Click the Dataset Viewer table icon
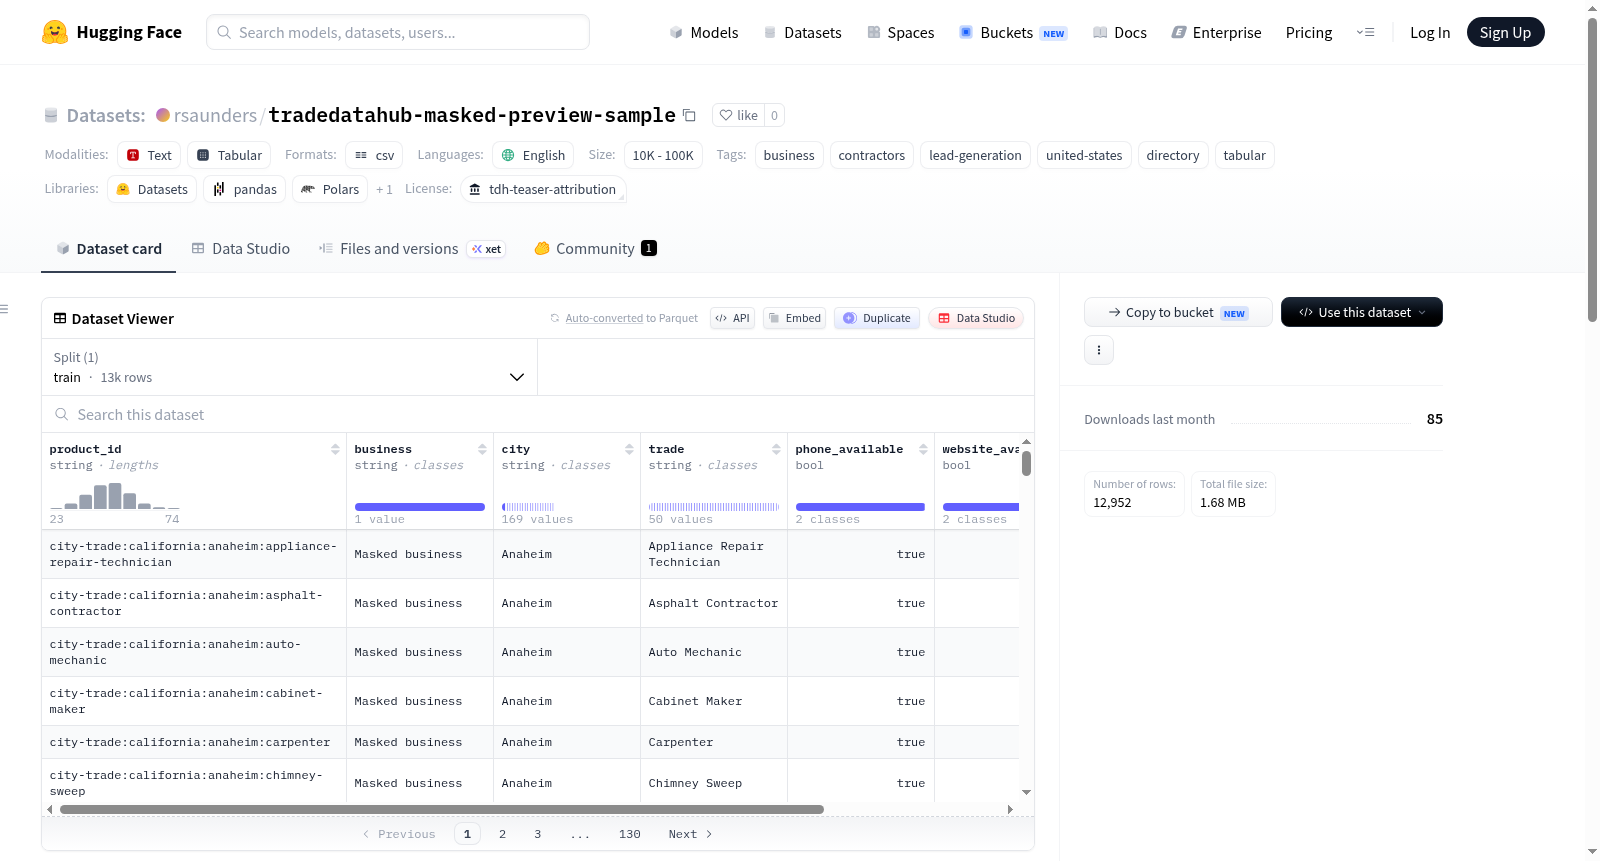Screen dimensions: 1600x861 pyautogui.click(x=60, y=318)
